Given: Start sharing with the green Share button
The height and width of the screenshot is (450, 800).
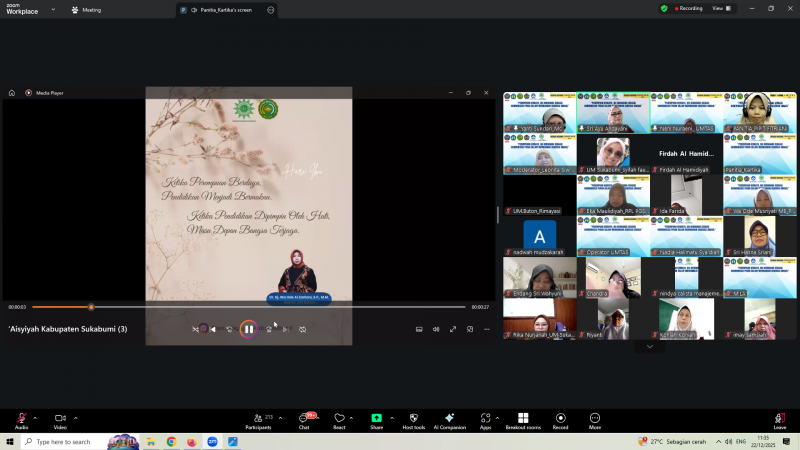Looking at the screenshot, I should (376, 418).
